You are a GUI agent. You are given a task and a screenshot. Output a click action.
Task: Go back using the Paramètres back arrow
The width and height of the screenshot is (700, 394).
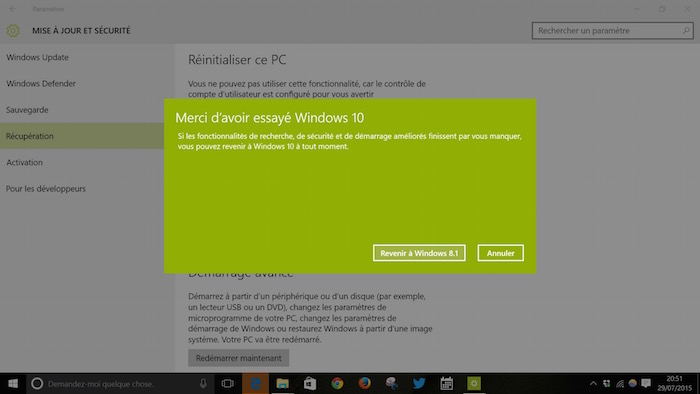point(12,9)
